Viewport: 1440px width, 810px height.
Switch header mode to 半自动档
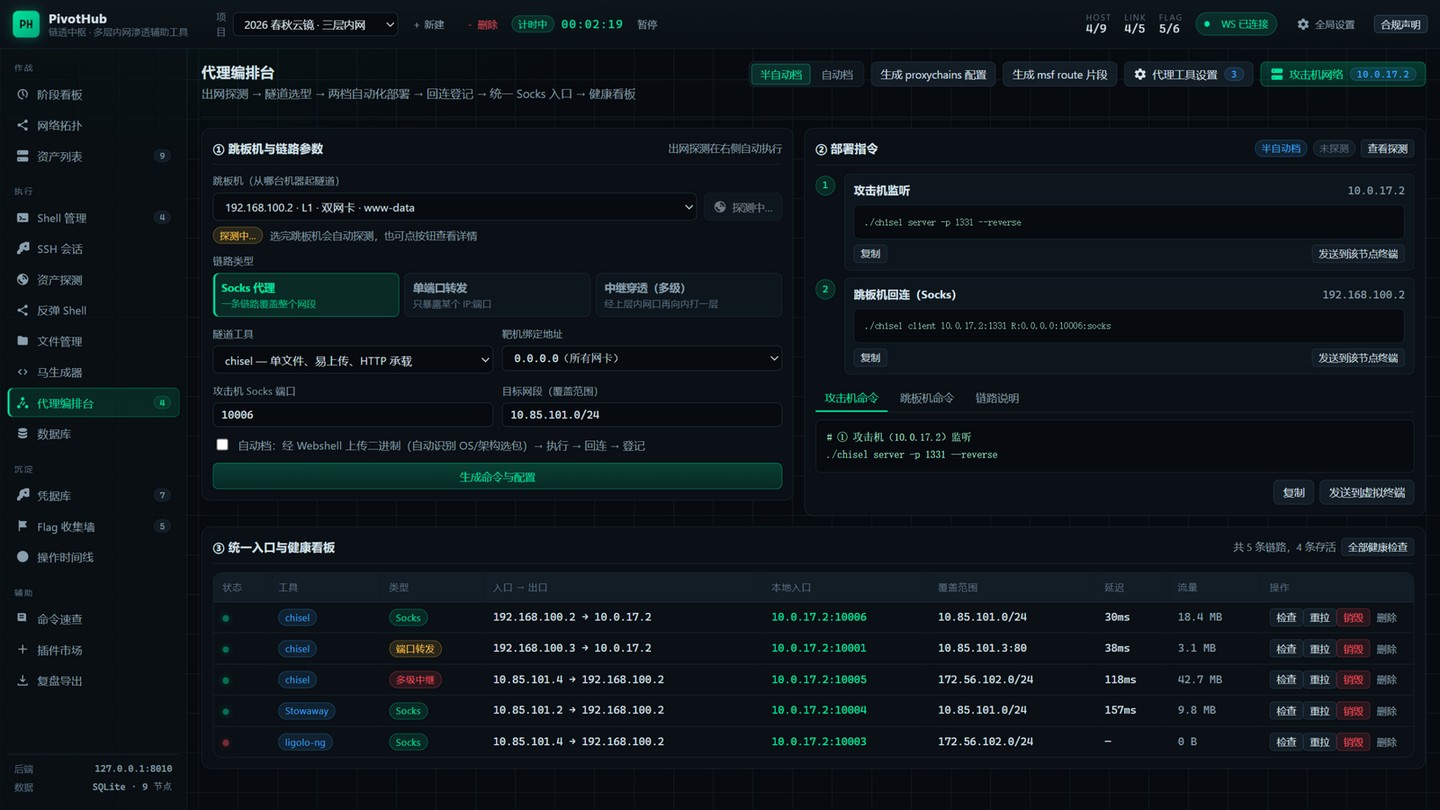781,74
